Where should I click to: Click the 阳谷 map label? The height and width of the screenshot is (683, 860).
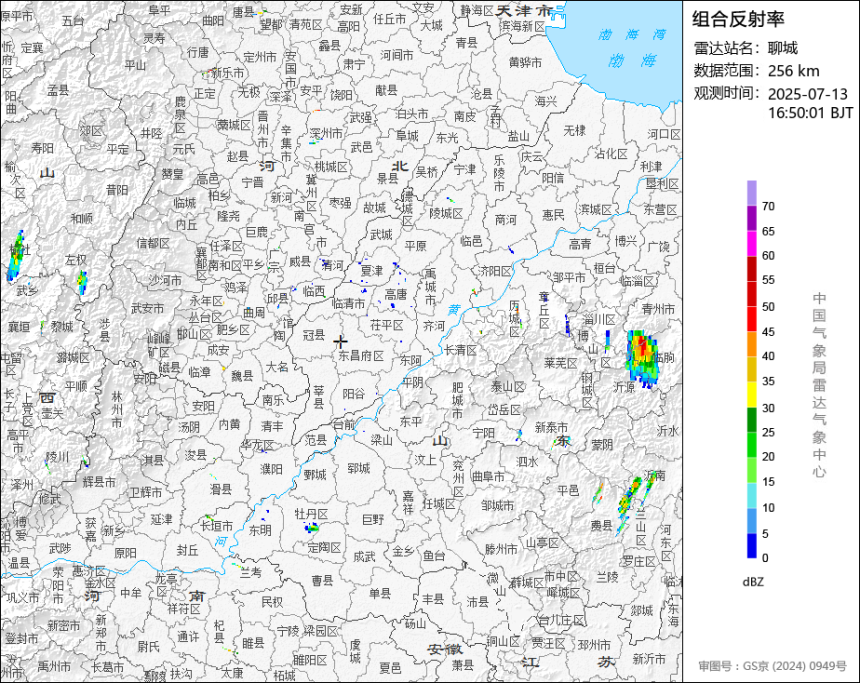coord(353,394)
